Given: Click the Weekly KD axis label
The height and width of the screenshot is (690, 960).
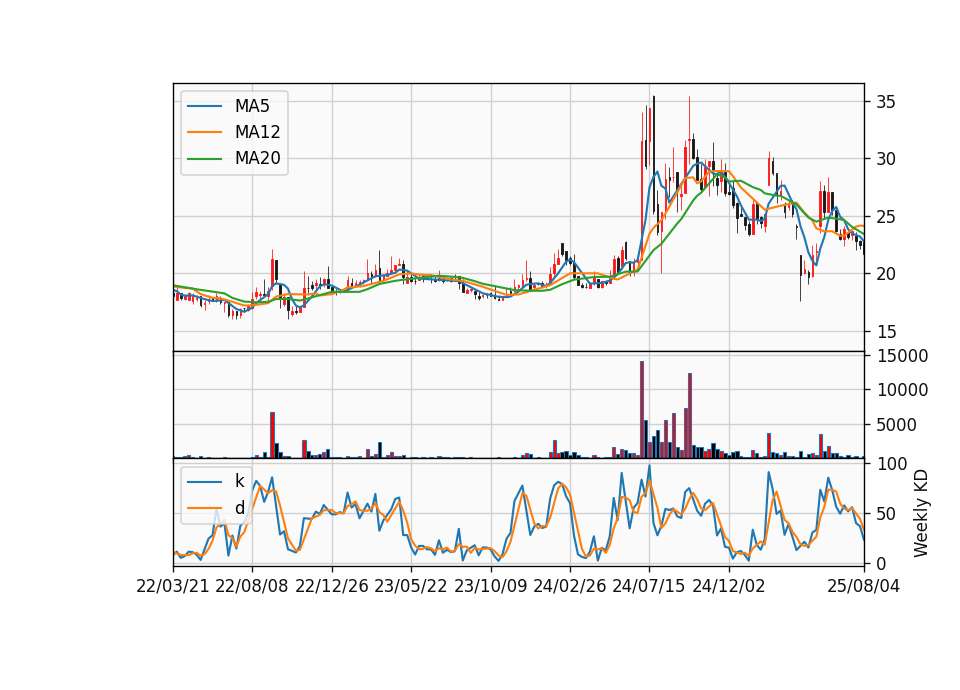Looking at the screenshot, I should (x=921, y=514).
